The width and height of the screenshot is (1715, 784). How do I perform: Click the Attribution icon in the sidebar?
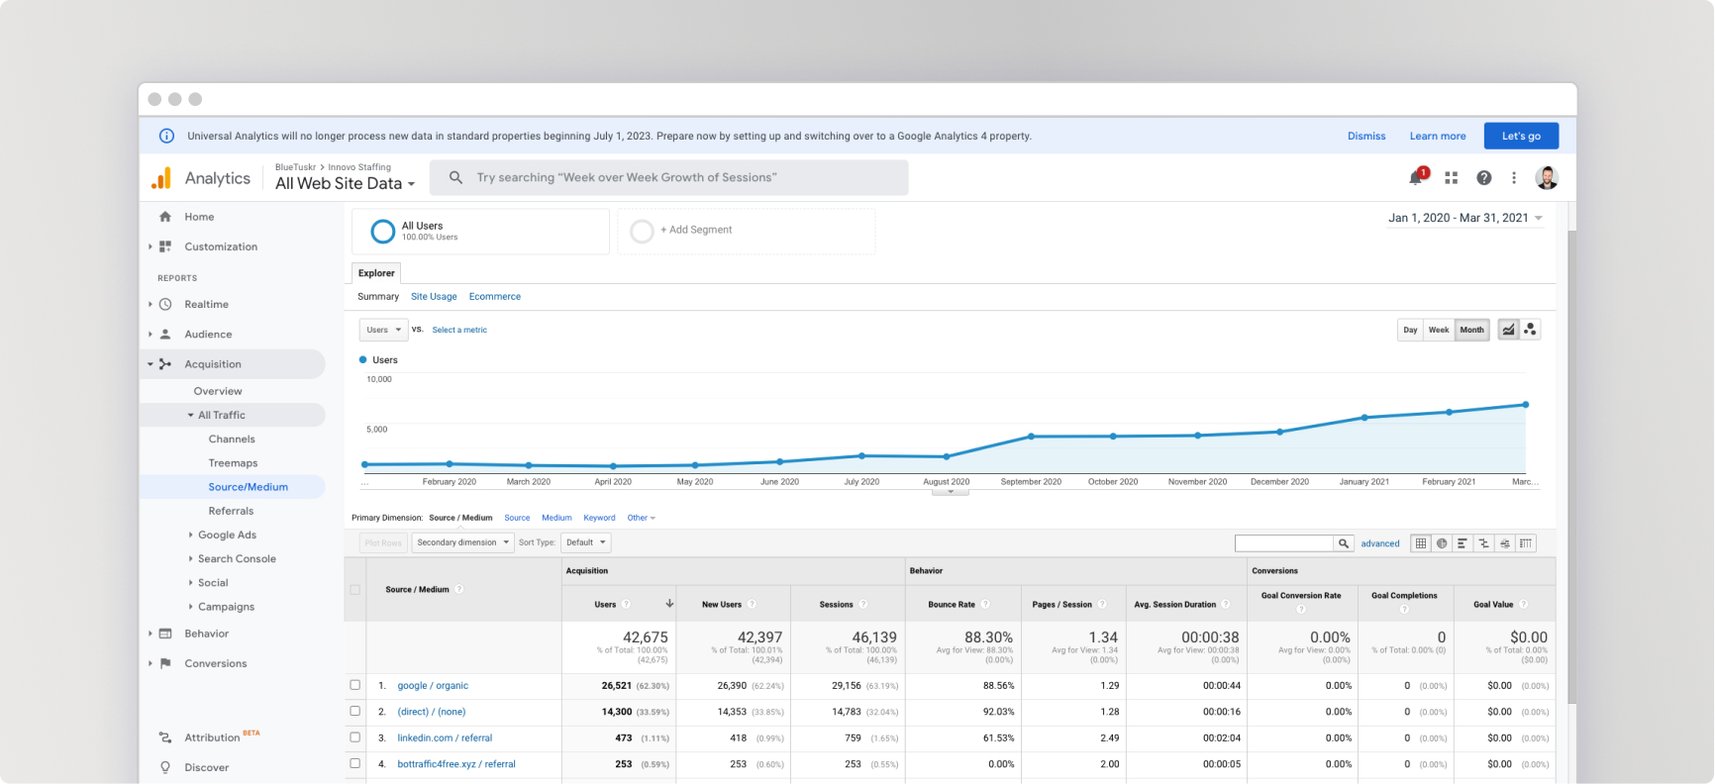point(165,738)
